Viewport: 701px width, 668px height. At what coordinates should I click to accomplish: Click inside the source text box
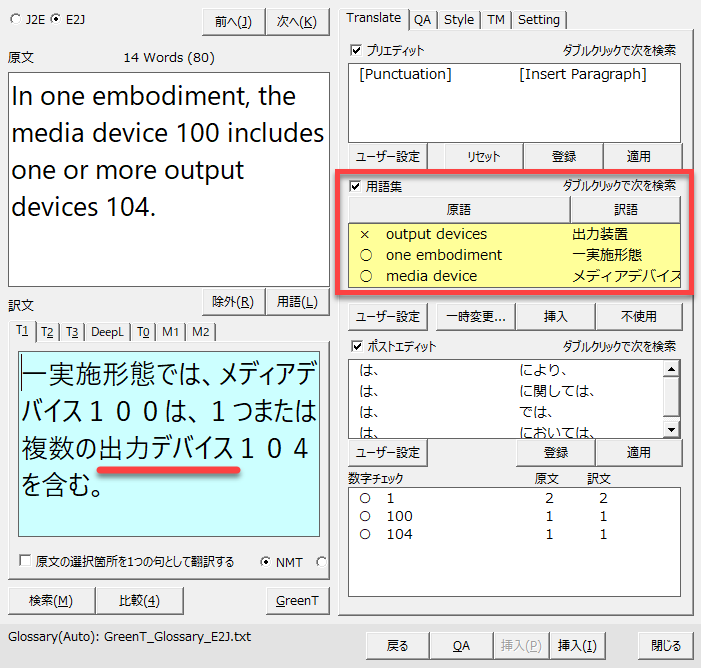(x=168, y=180)
